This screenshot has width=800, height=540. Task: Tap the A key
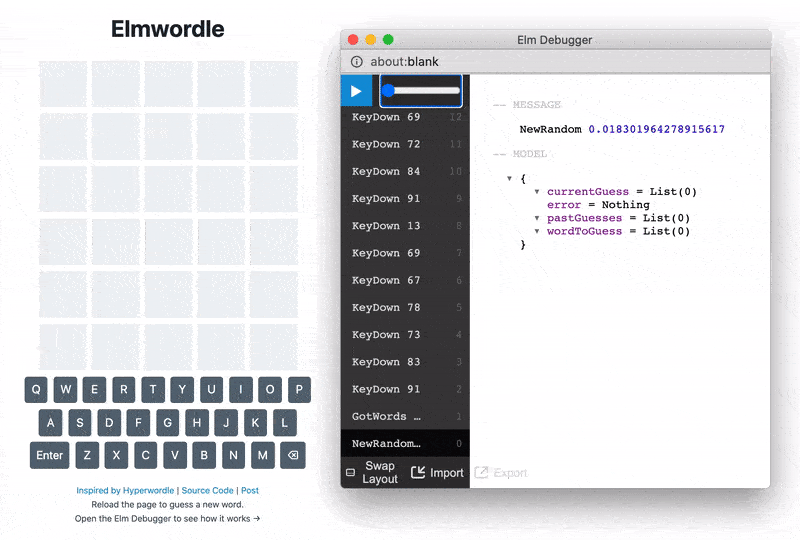51,423
